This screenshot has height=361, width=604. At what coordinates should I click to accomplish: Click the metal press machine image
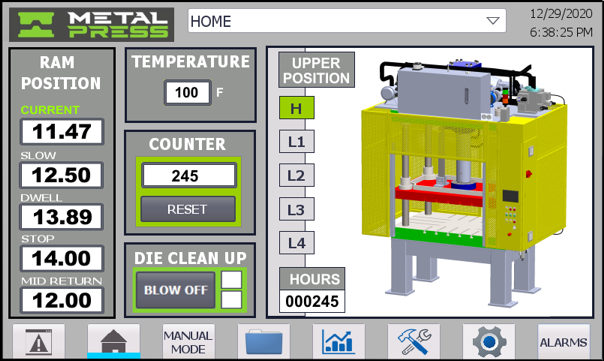click(x=464, y=183)
